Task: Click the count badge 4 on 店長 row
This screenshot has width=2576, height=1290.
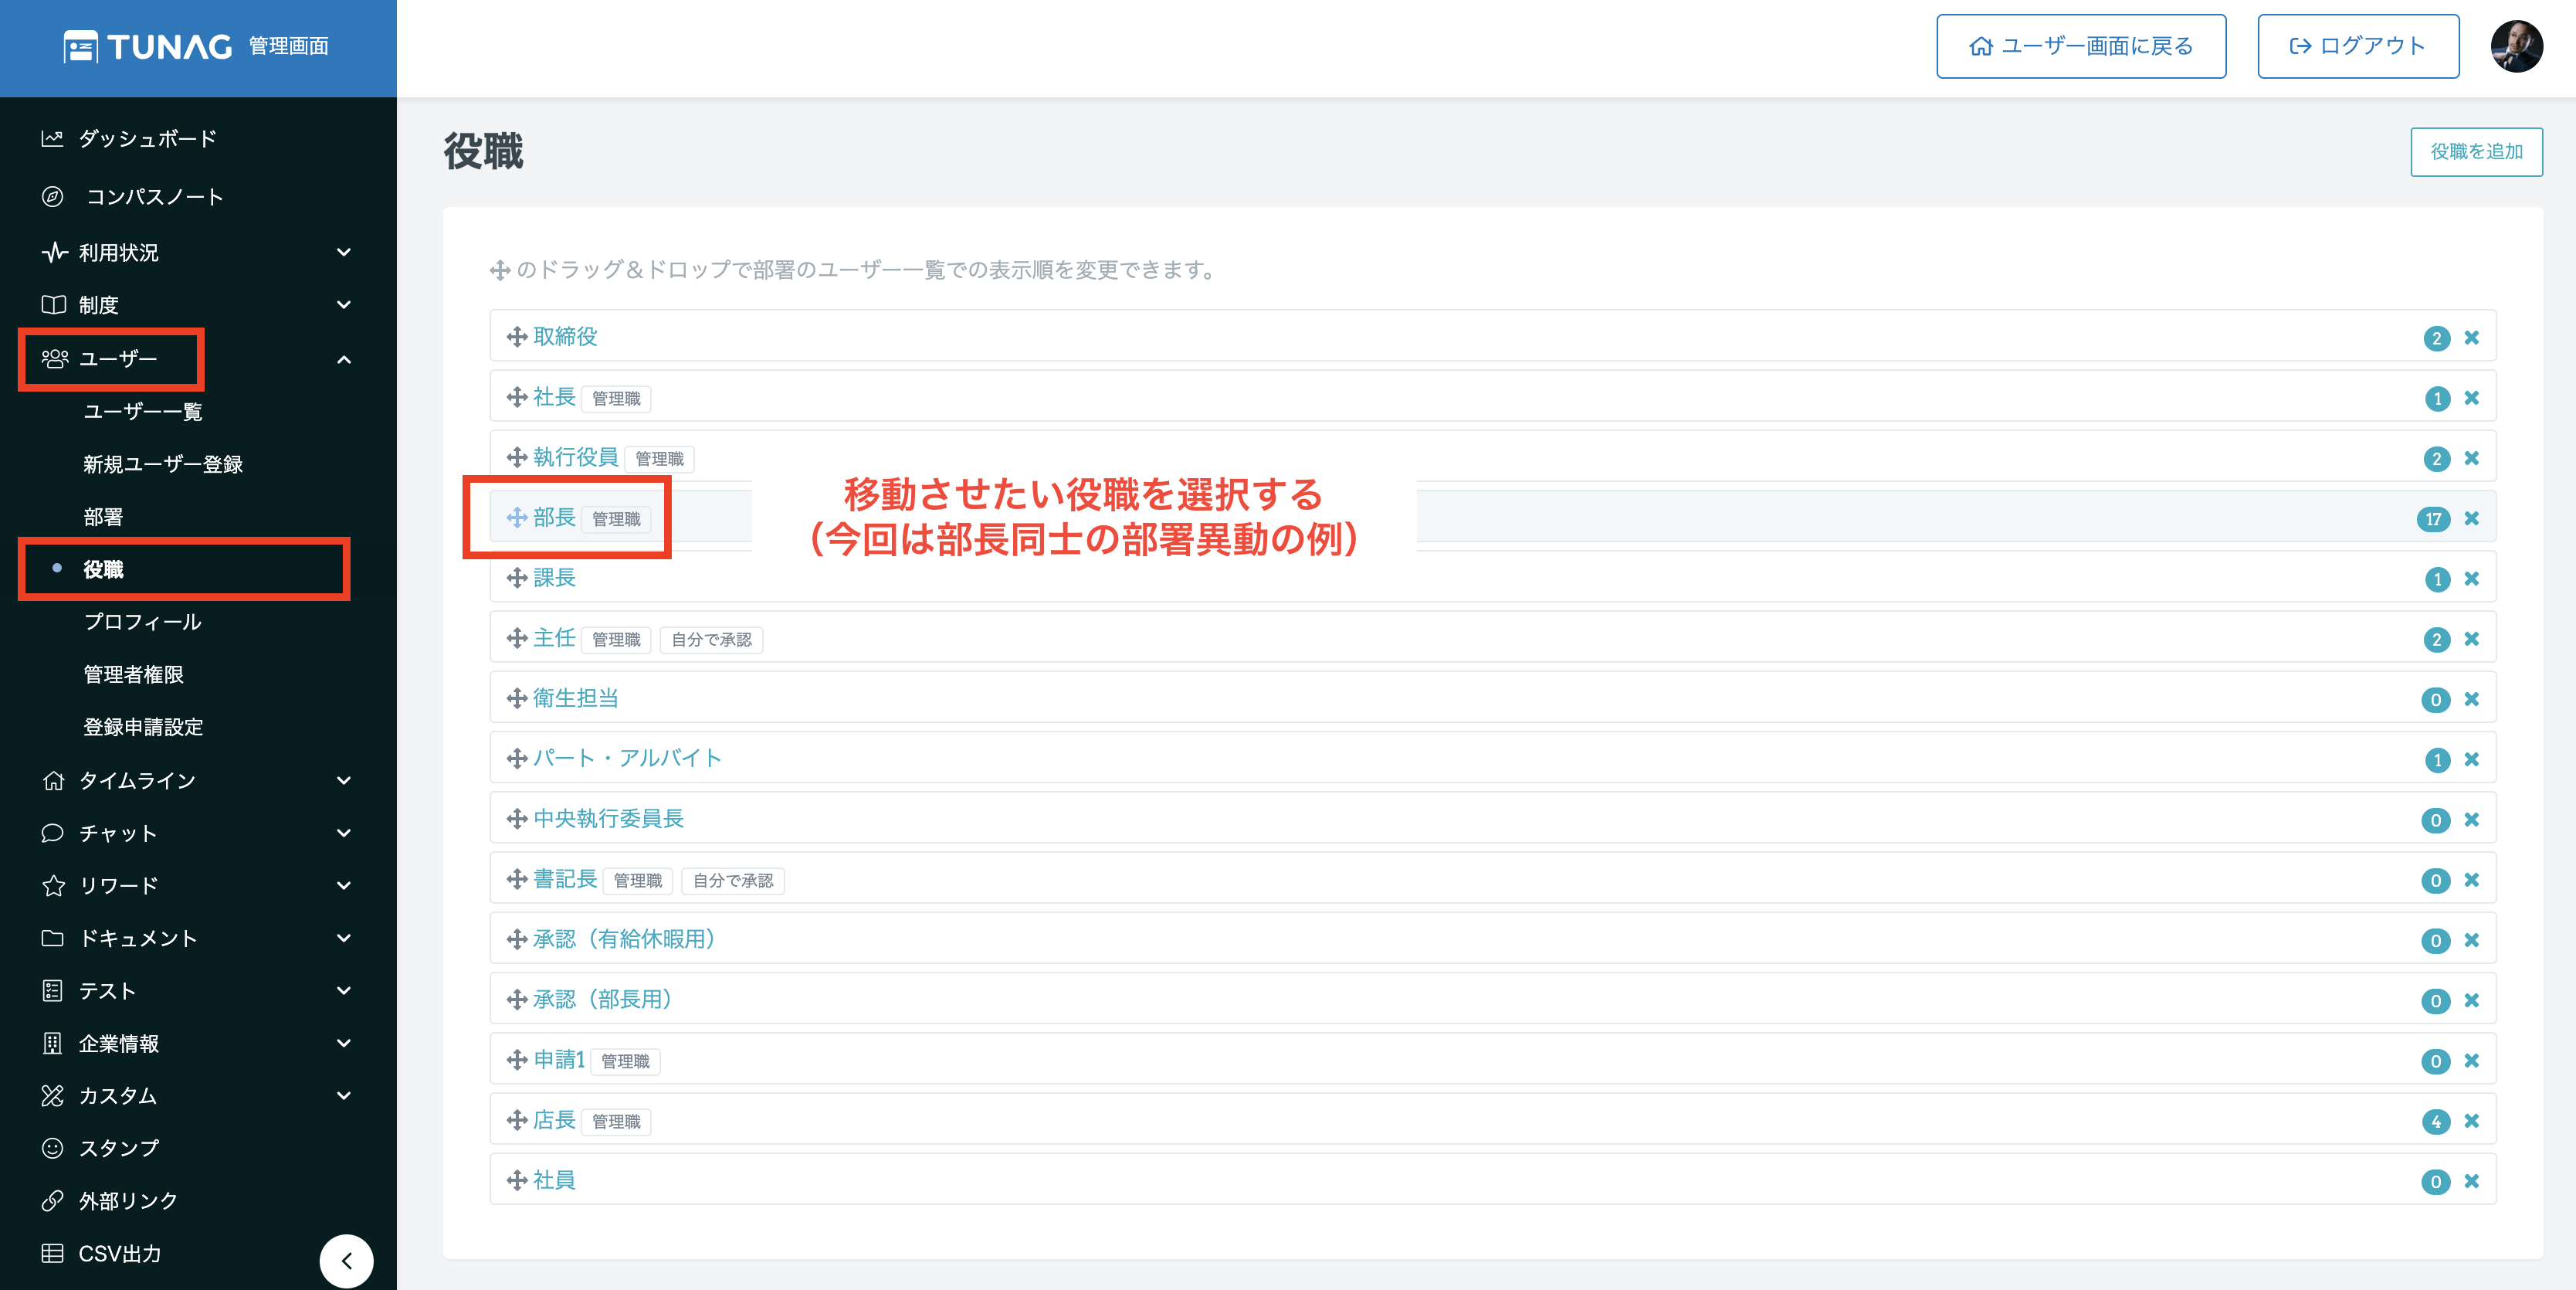Action: 2436,1121
